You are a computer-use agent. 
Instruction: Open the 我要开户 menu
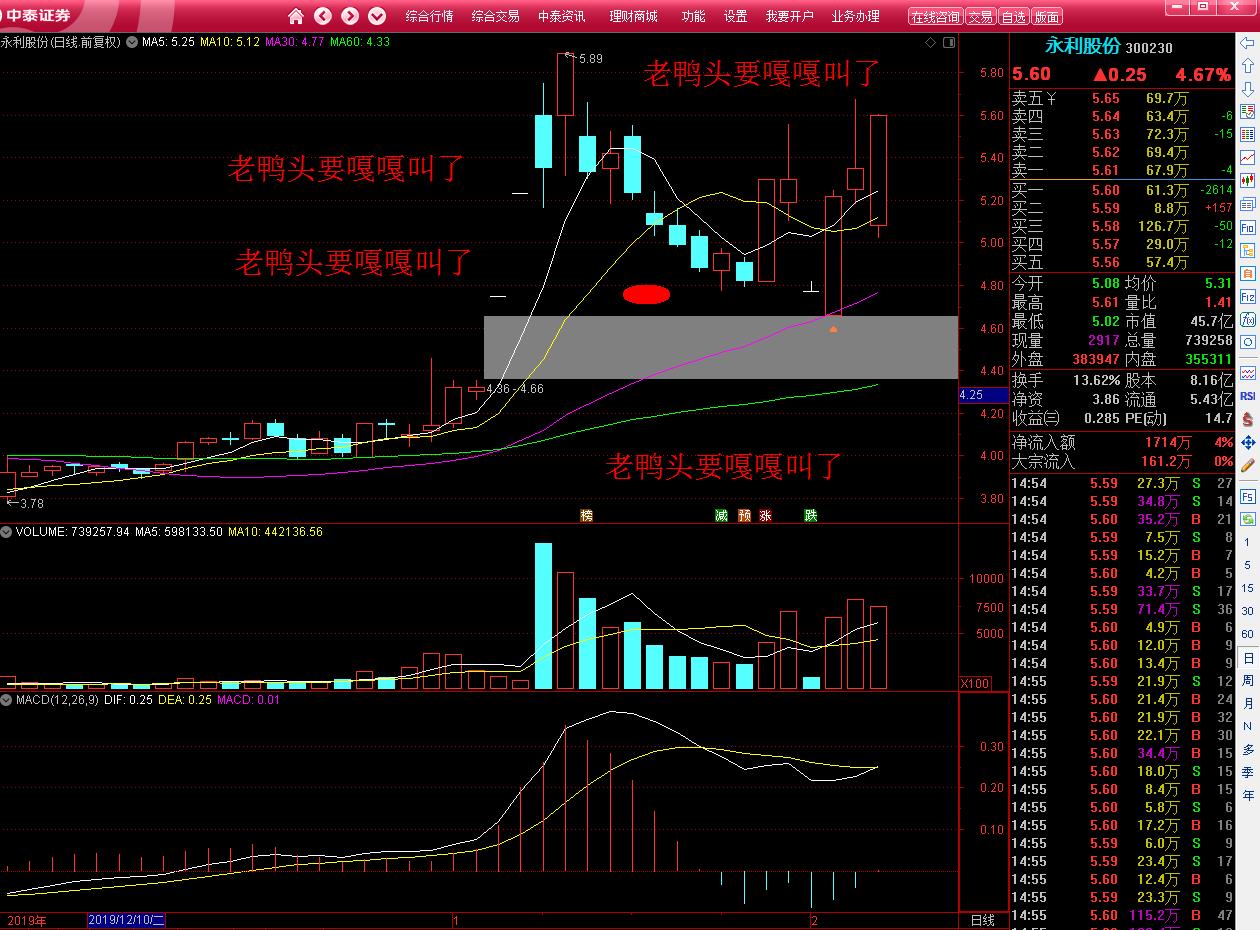(x=789, y=16)
